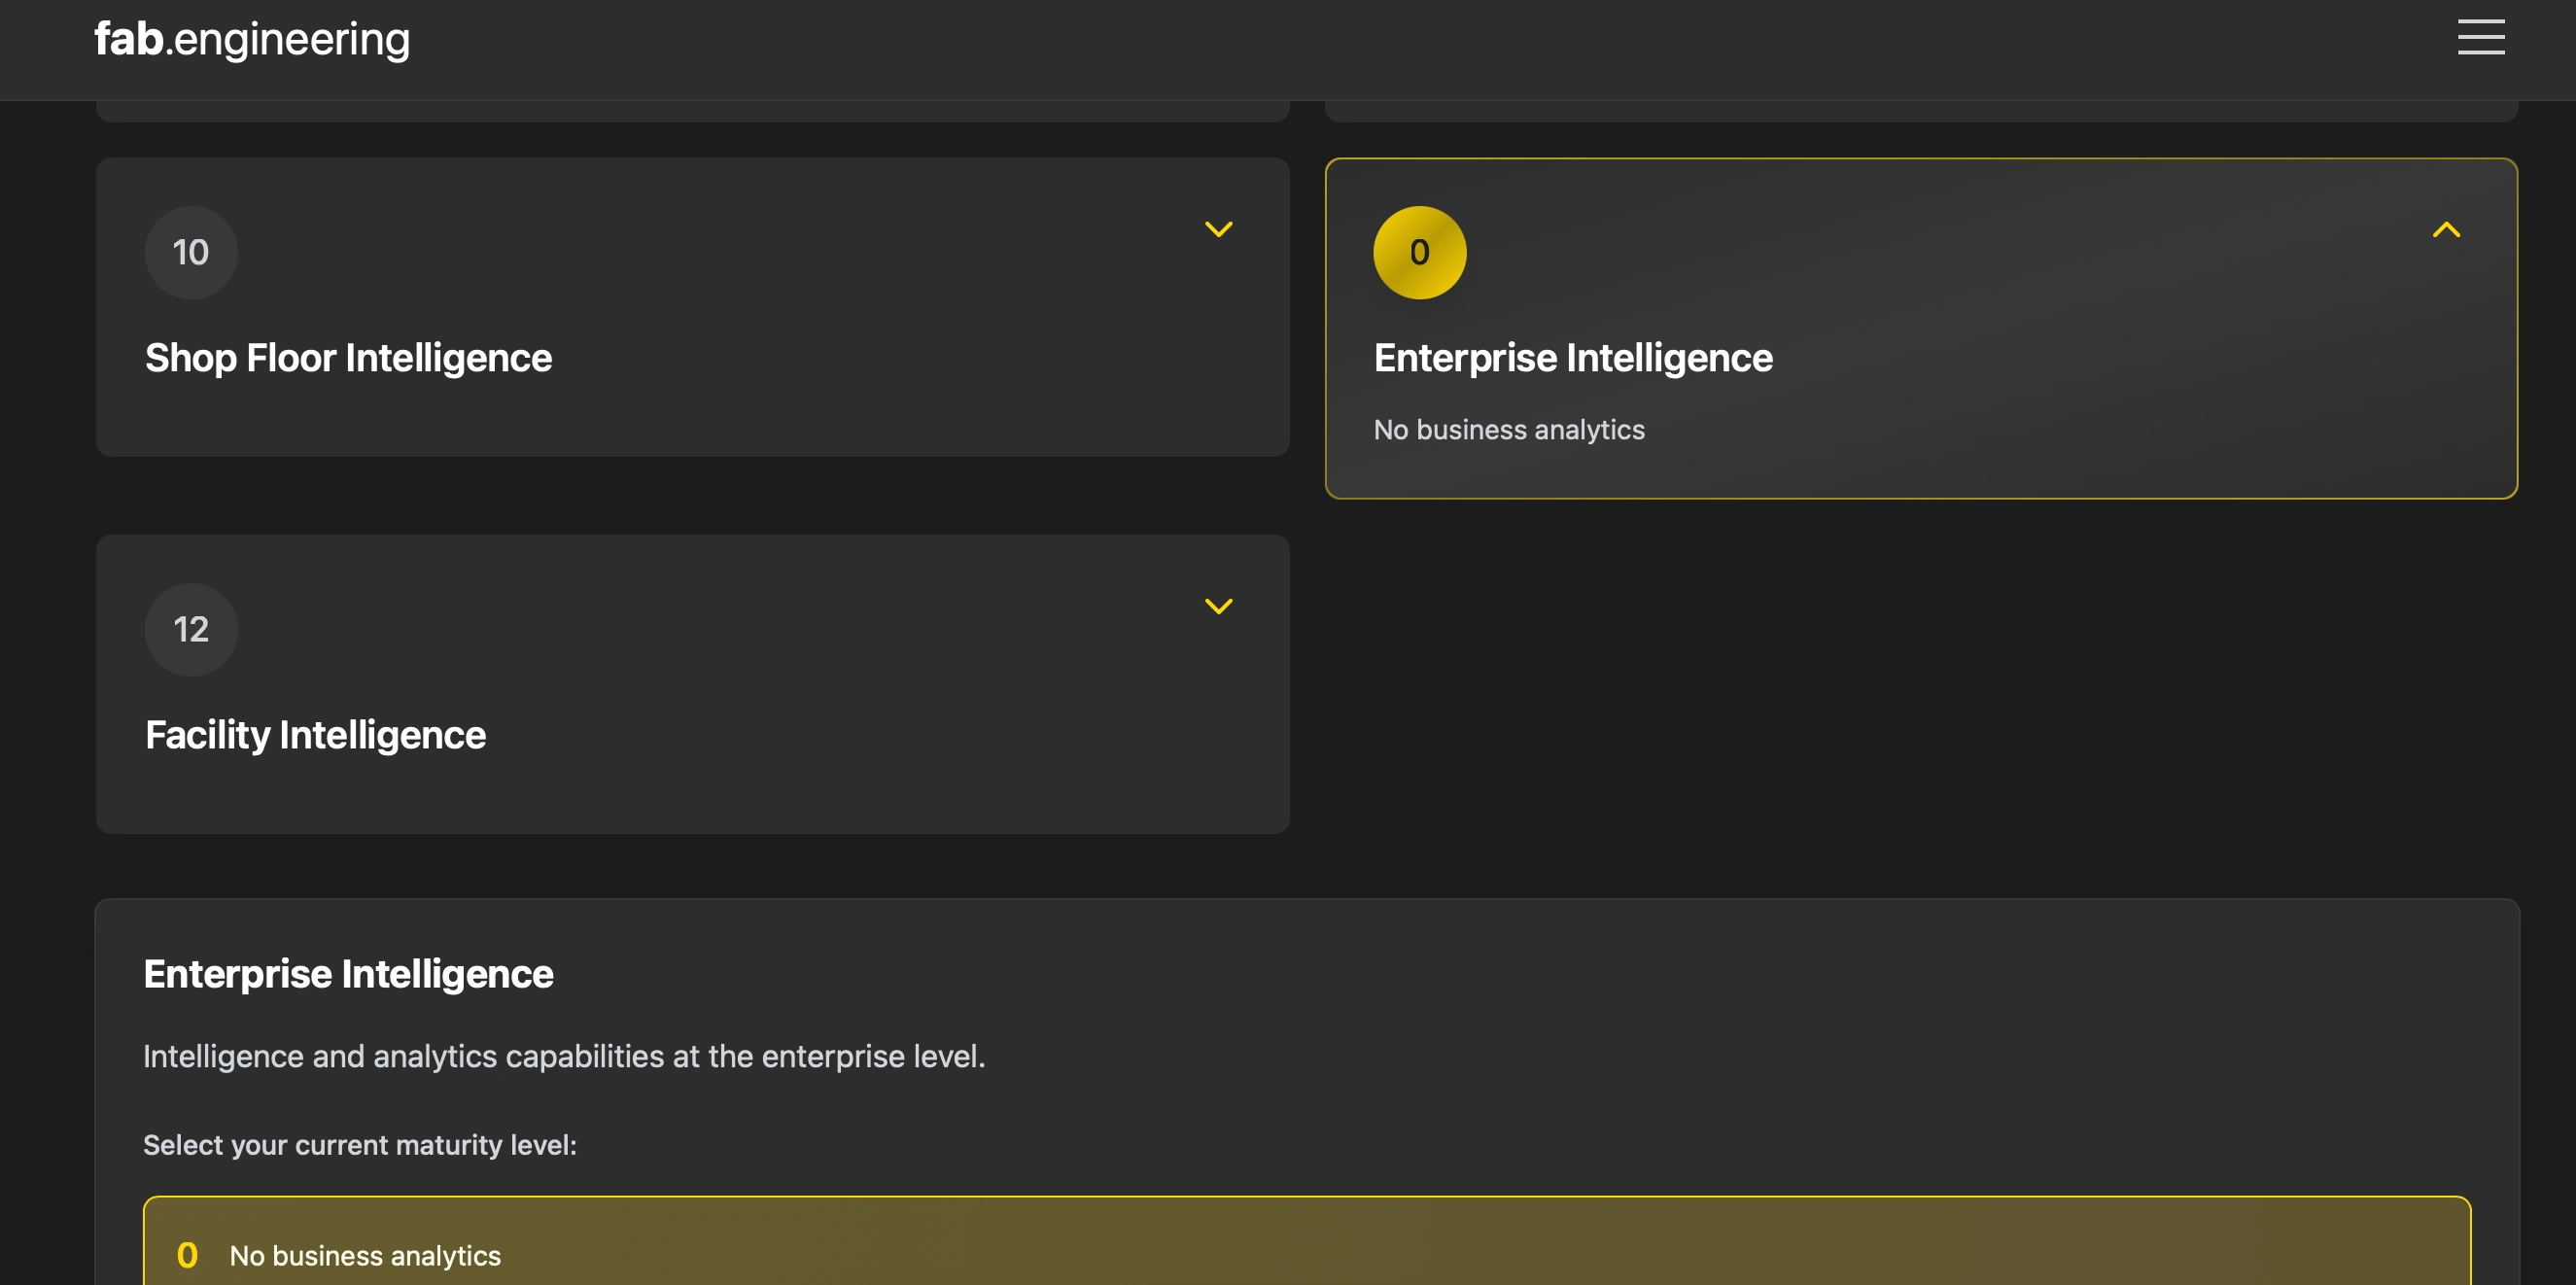
Task: Click the enterprise level description text
Action: click(x=564, y=1056)
